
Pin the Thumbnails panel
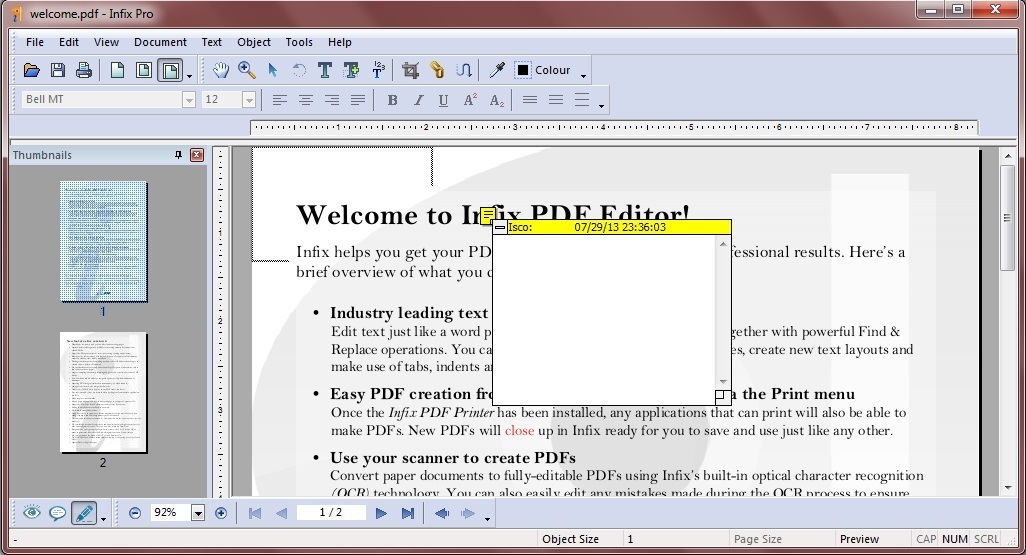pyautogui.click(x=178, y=155)
